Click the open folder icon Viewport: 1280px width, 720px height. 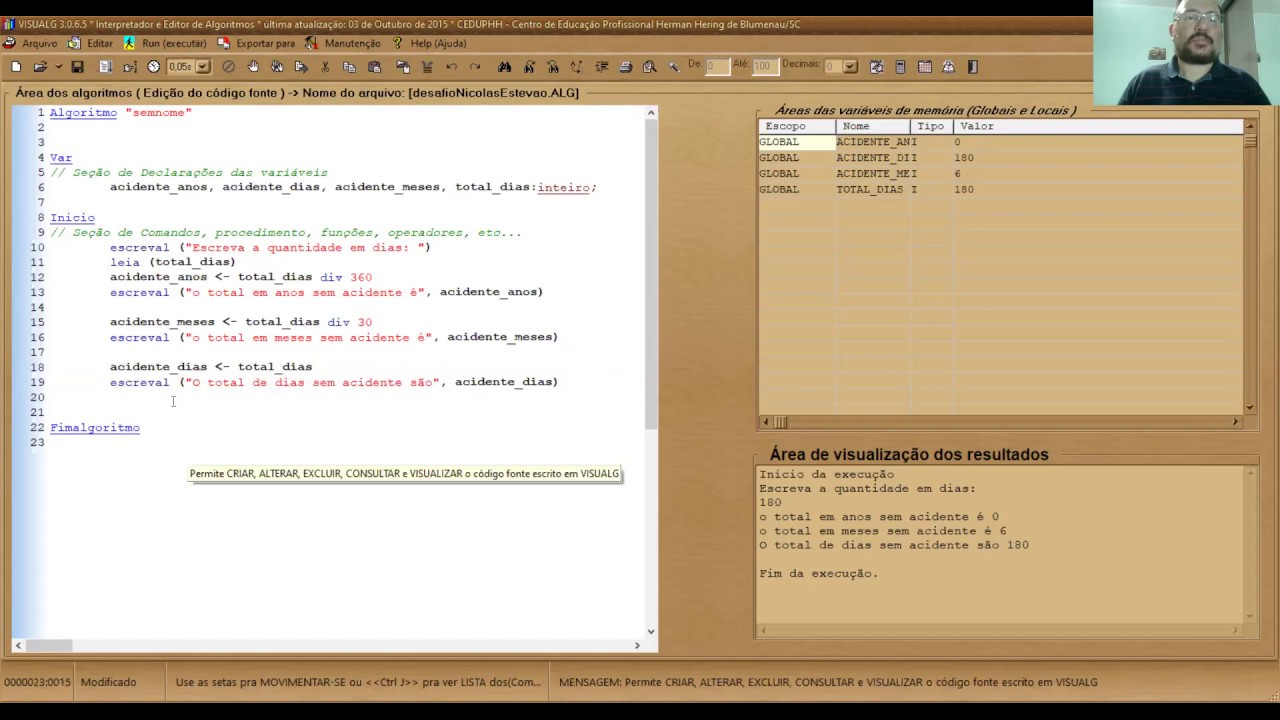(40, 67)
